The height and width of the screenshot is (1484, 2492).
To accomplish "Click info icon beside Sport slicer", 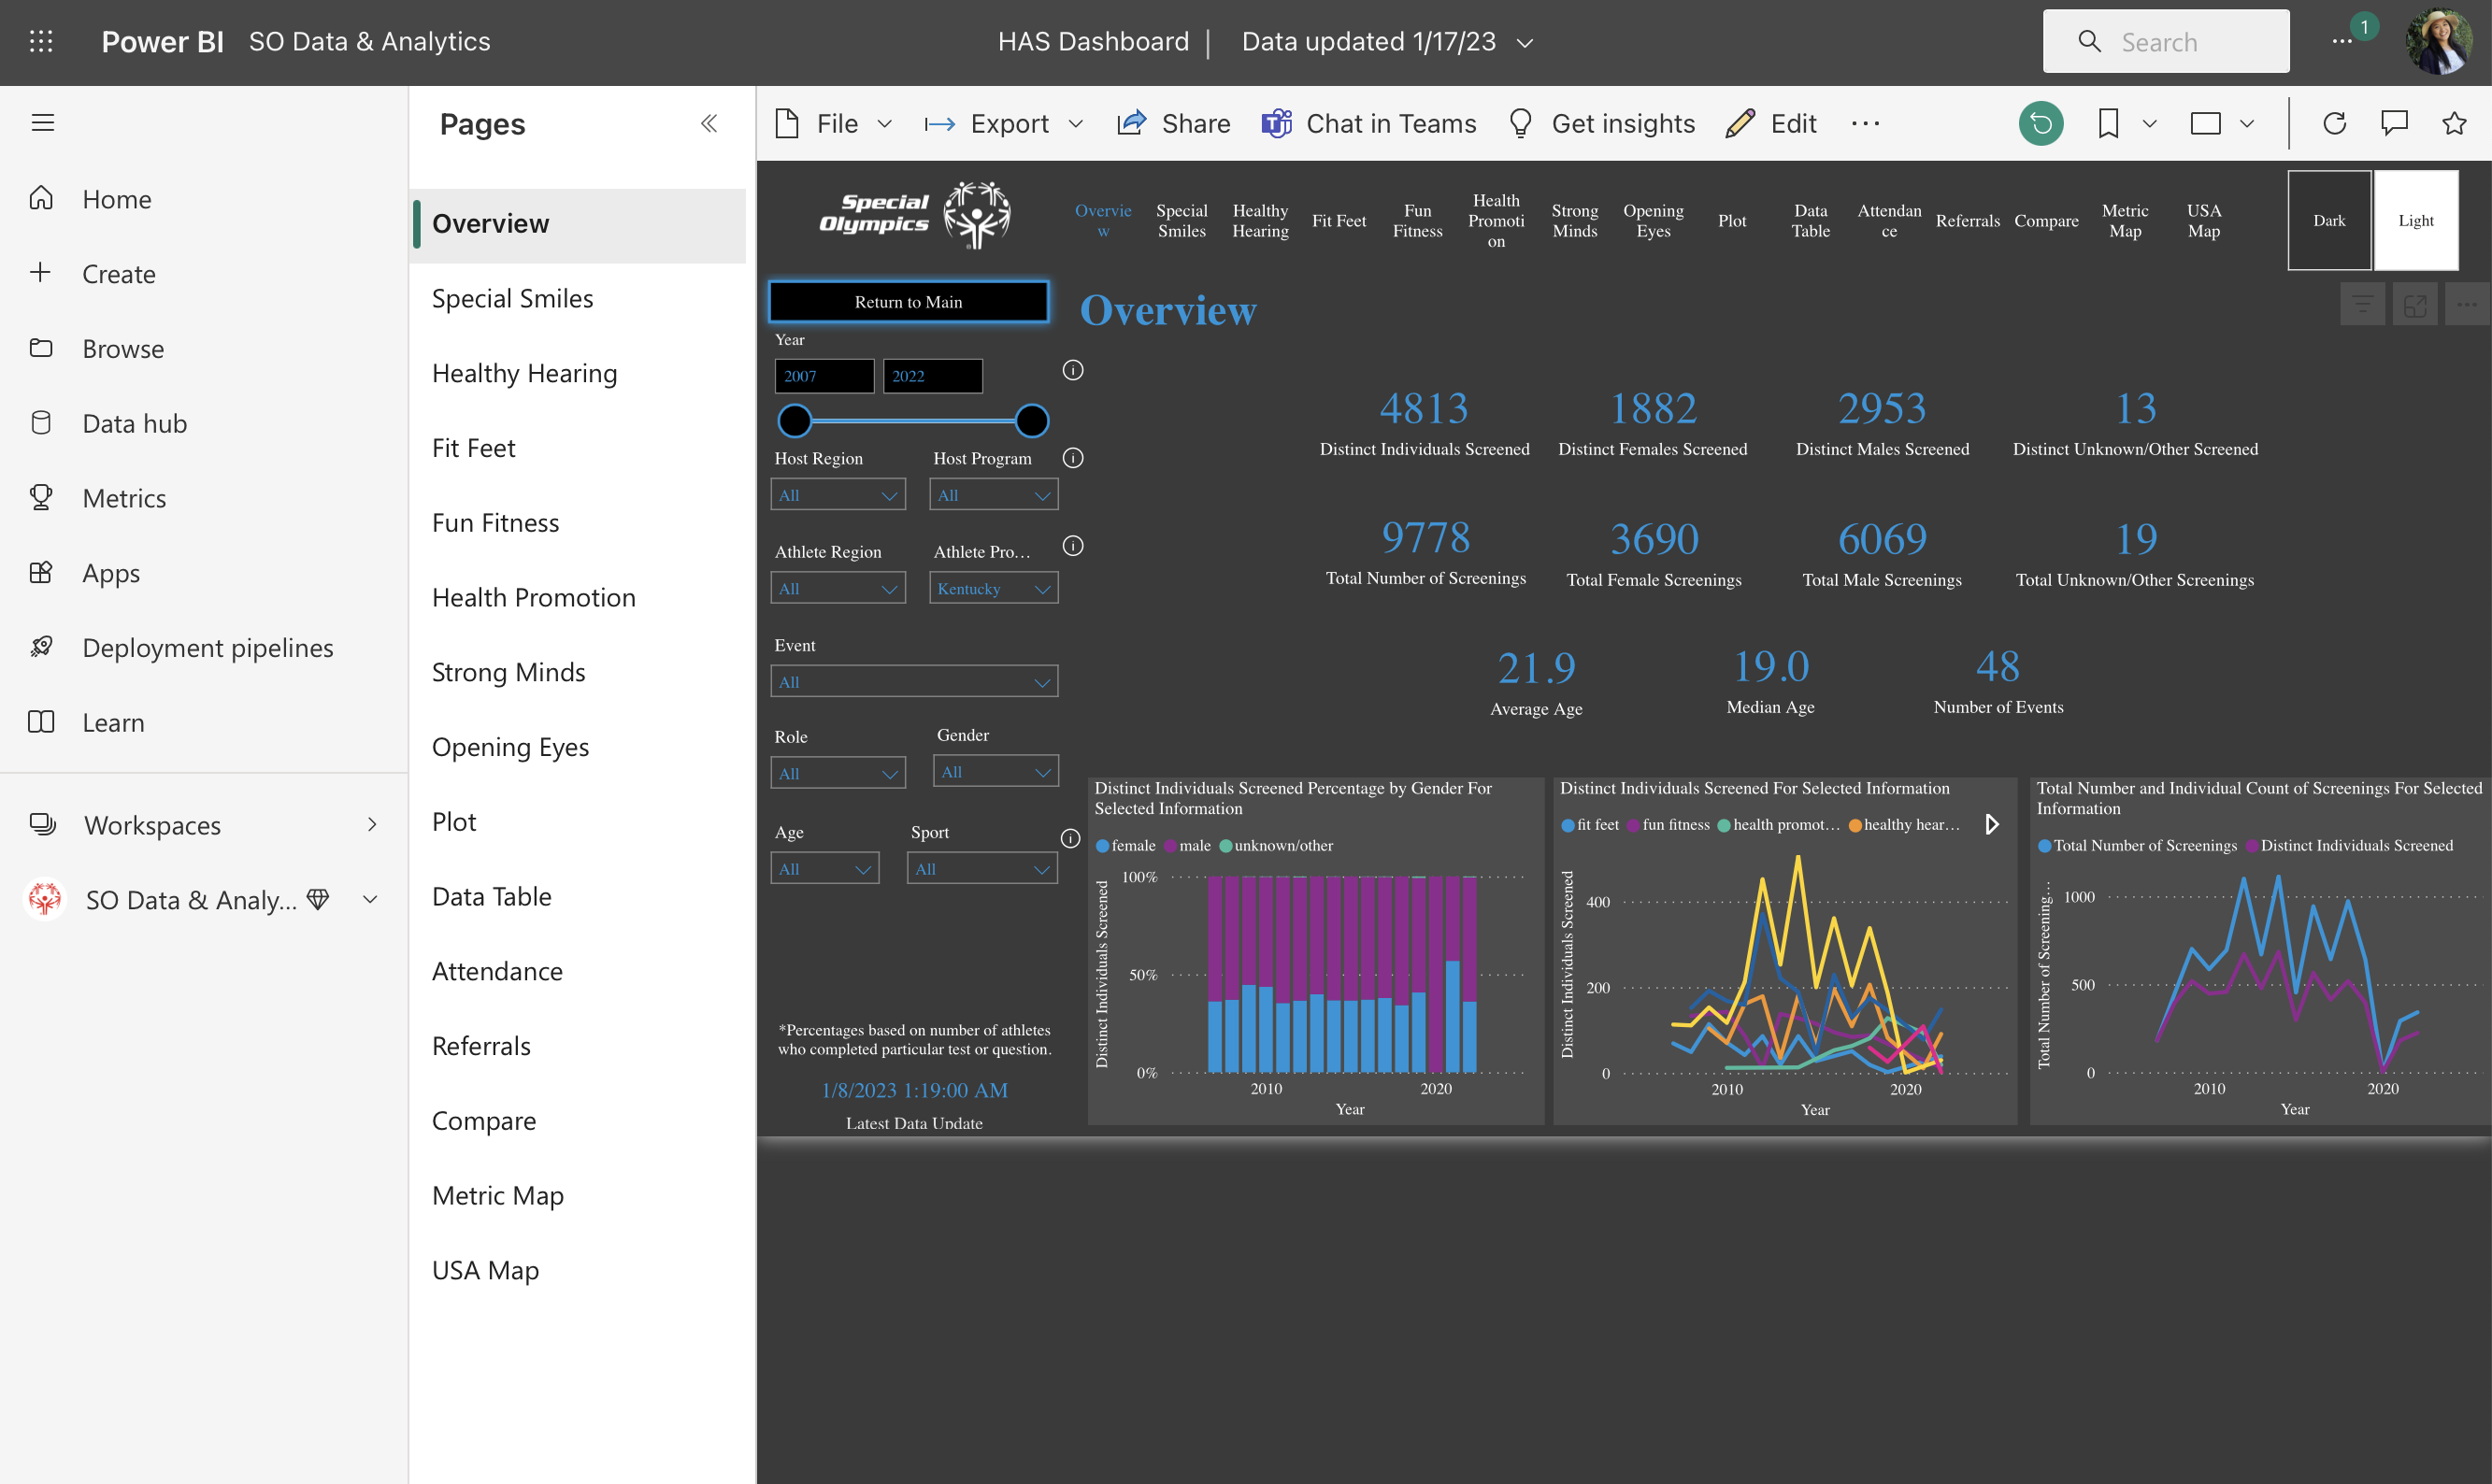I will [x=1070, y=838].
